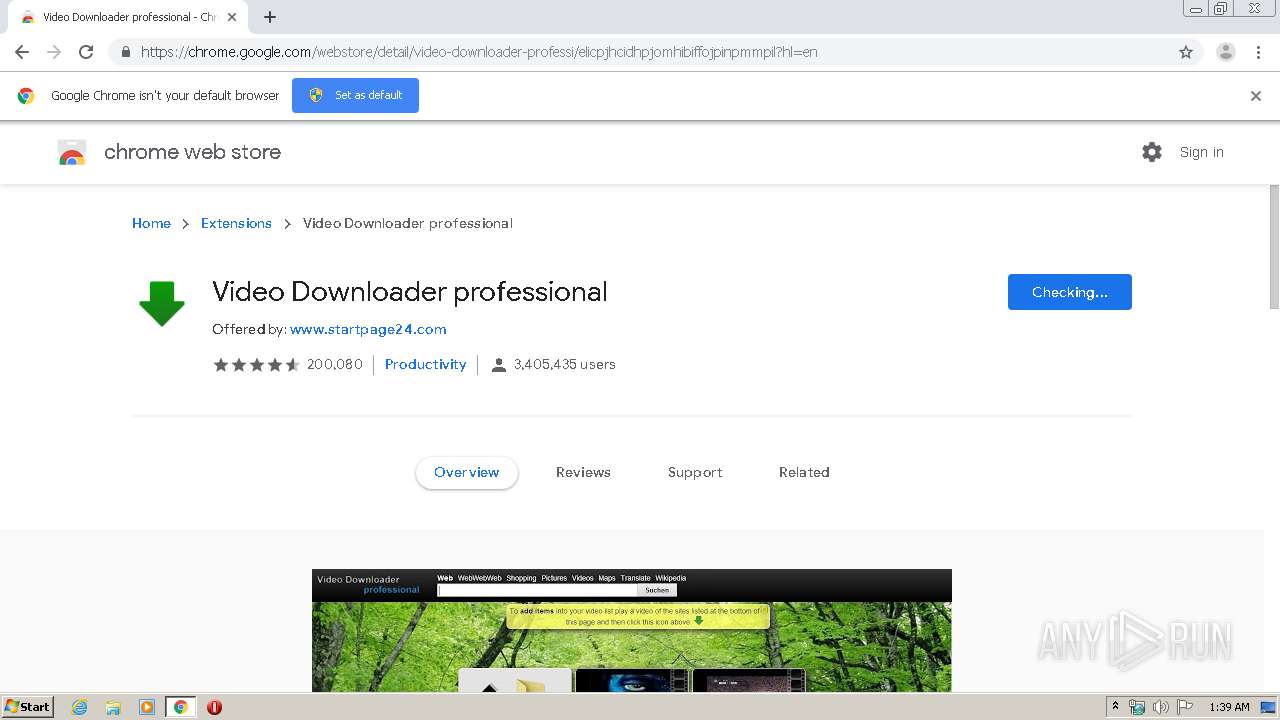Click the Chrome Web Store logo
Screen dimensions: 1280x720
tap(72, 152)
